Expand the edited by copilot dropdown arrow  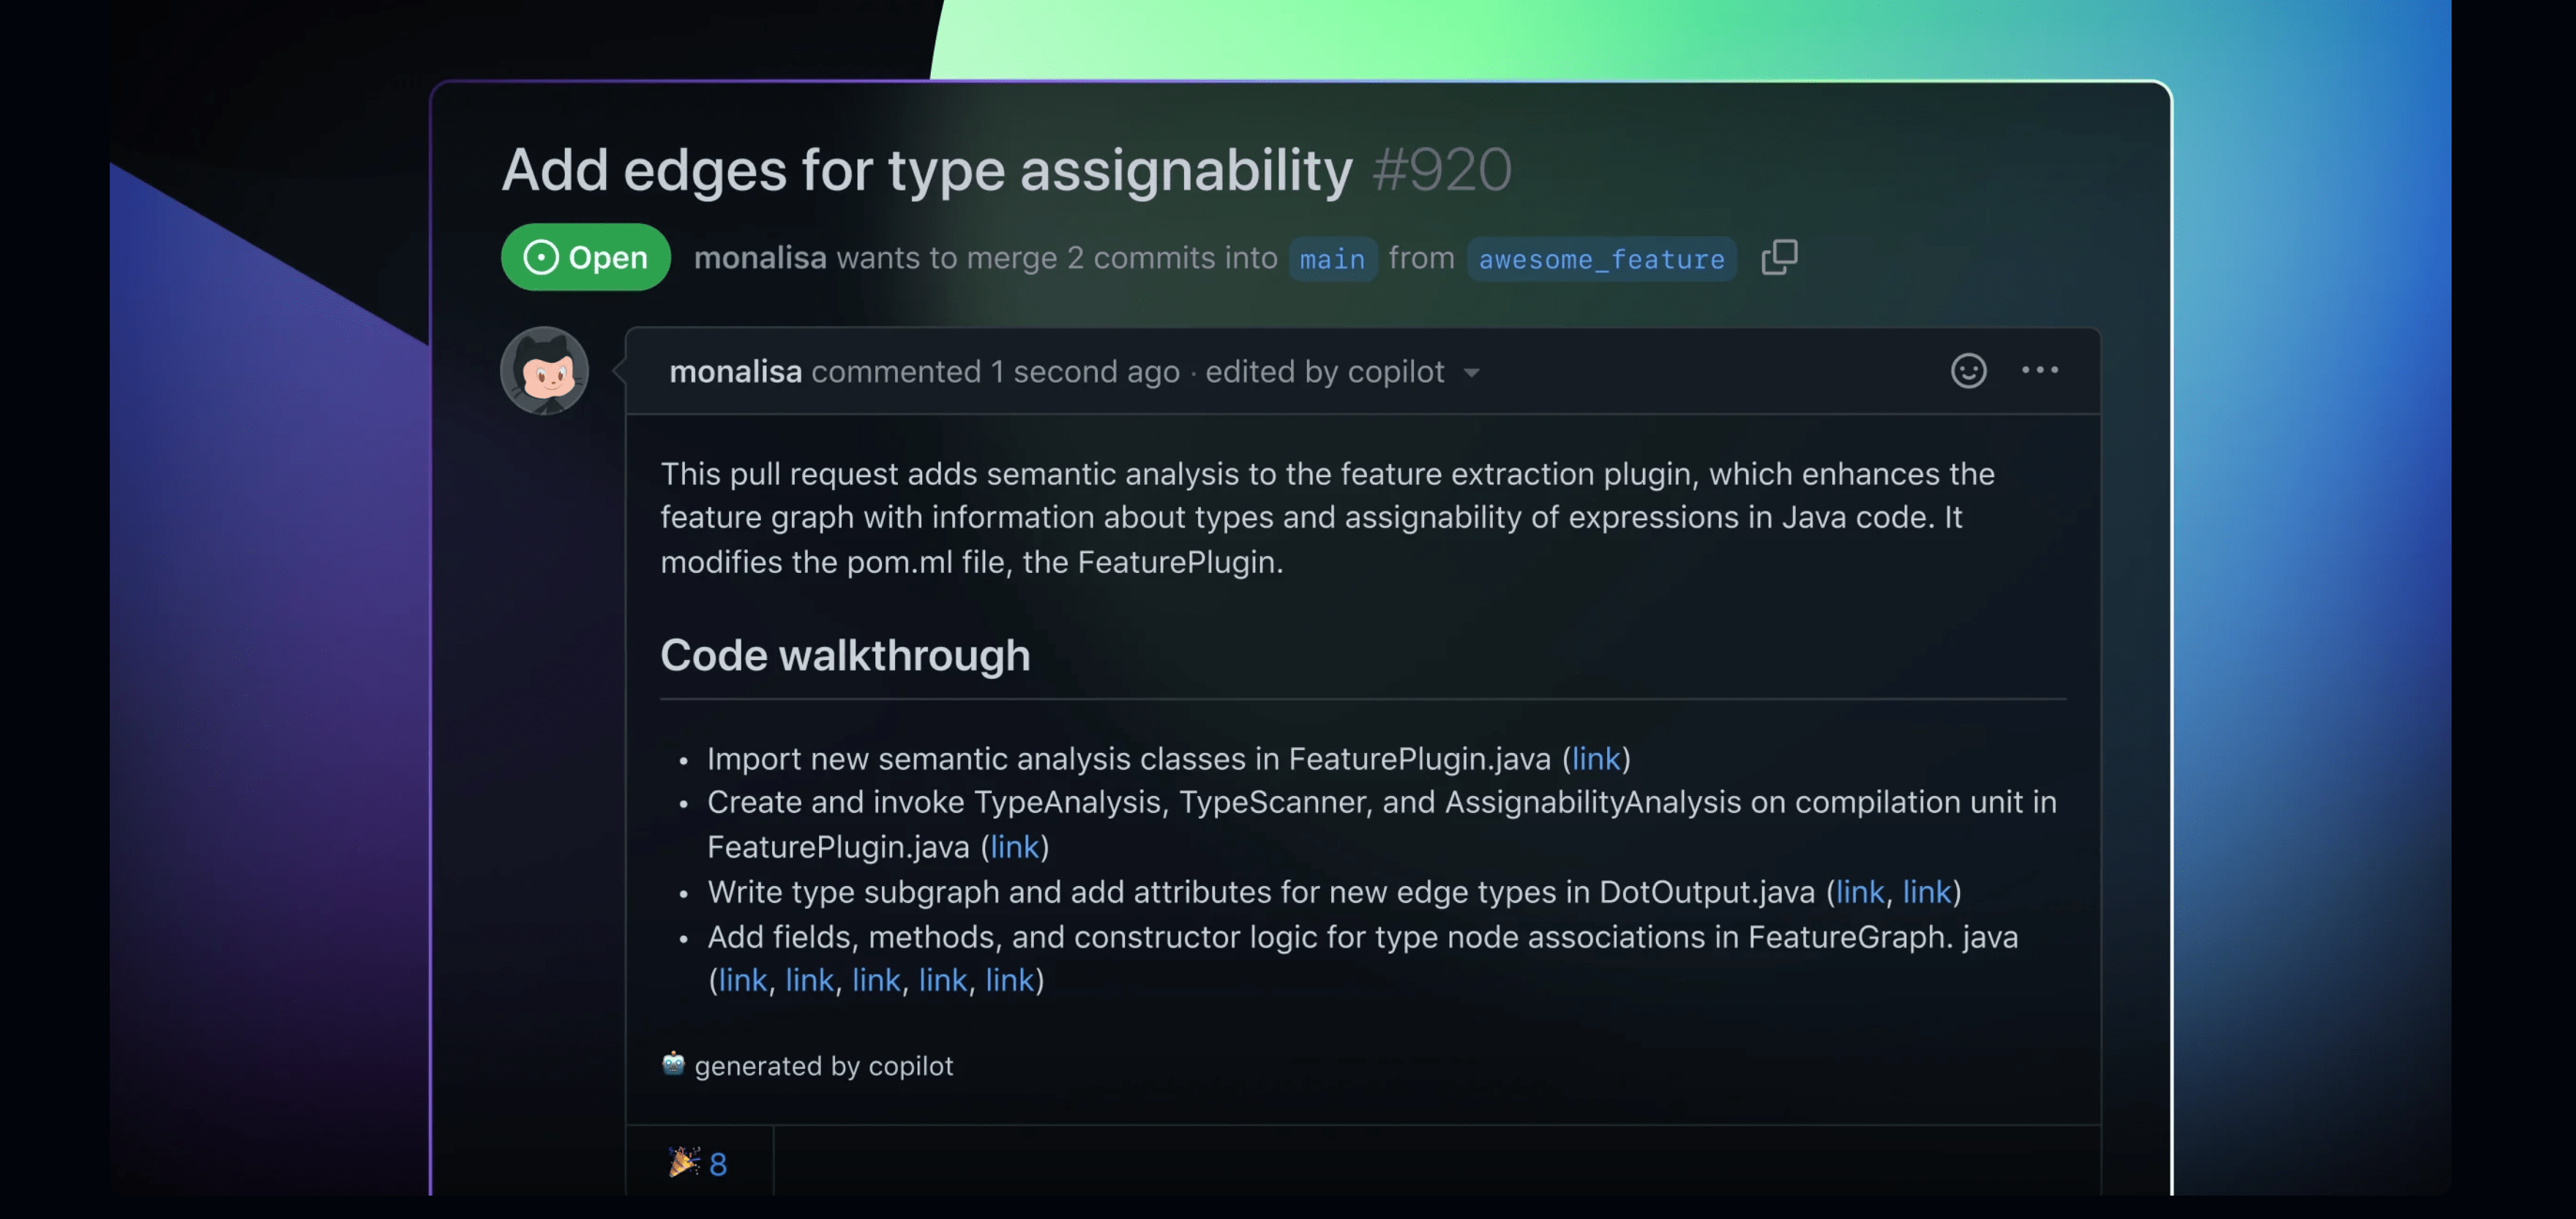pyautogui.click(x=1471, y=373)
